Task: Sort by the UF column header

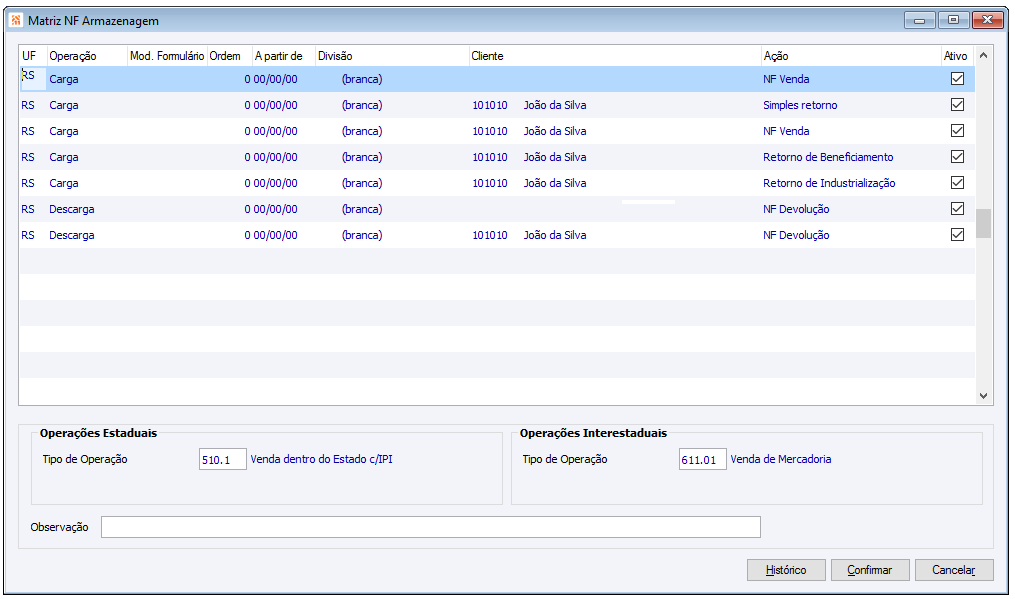Action: tap(33, 56)
